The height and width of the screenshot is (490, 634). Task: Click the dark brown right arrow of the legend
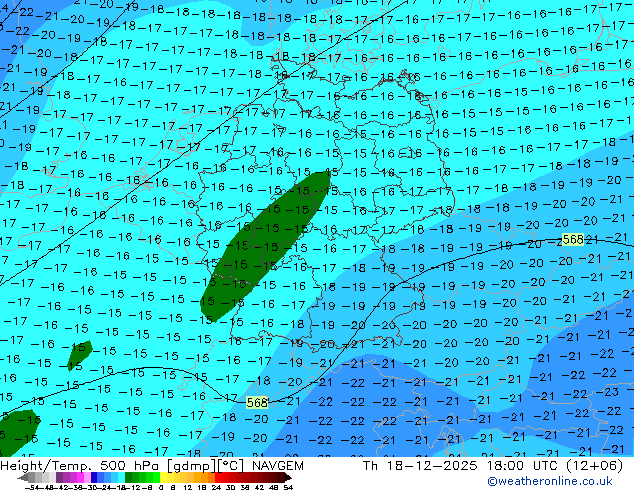tap(288, 478)
